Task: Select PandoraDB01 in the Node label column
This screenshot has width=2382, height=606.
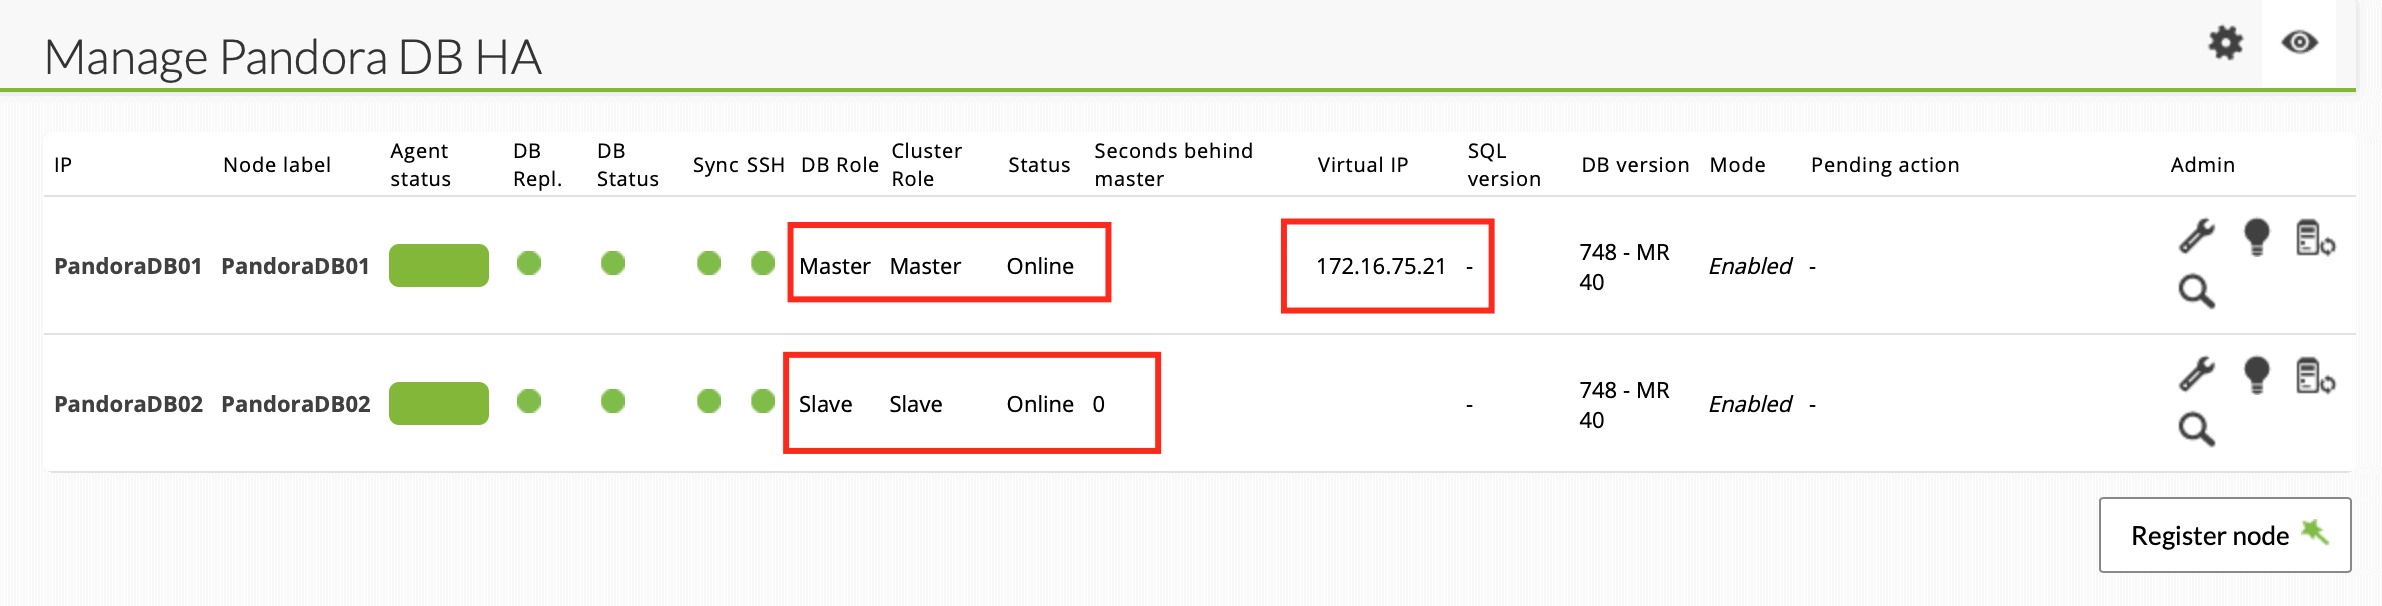Action: 295,266
